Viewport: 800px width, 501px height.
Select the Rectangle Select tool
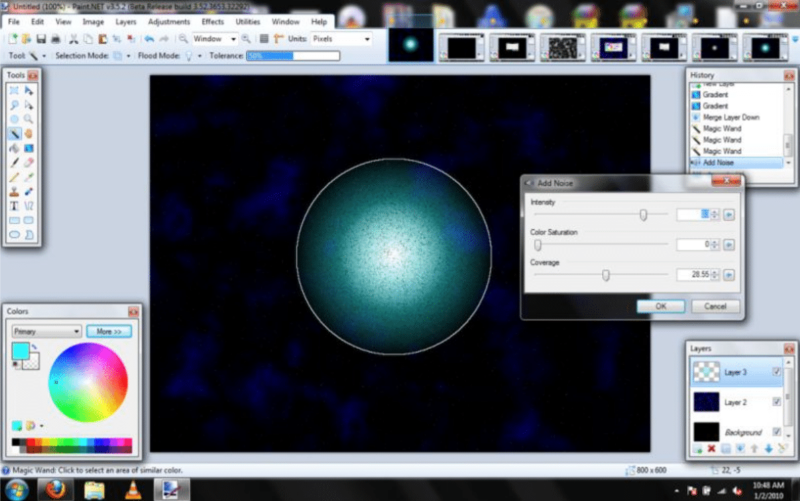pos(14,90)
